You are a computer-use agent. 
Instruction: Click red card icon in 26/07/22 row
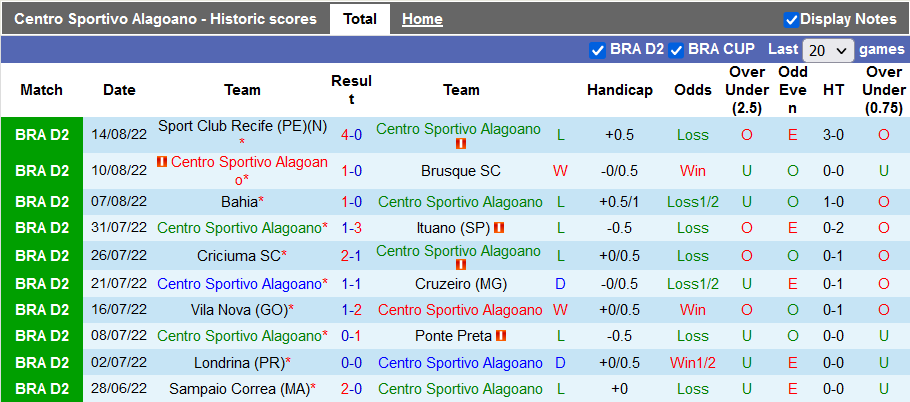click(461, 265)
